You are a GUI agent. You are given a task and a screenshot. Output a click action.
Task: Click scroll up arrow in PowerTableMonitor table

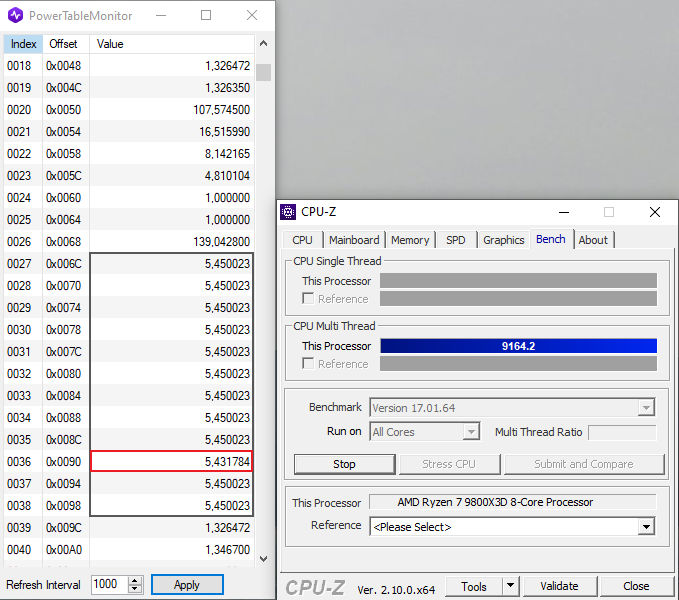(263, 44)
